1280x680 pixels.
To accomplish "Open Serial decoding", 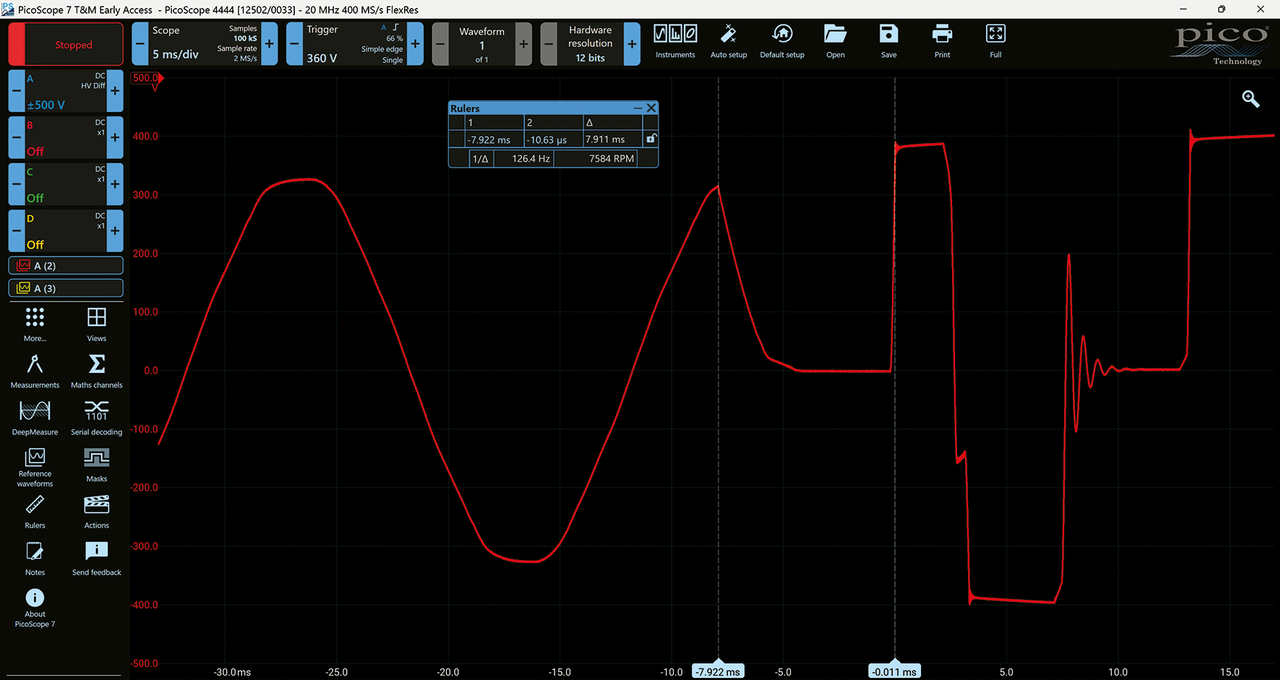I will pyautogui.click(x=97, y=418).
